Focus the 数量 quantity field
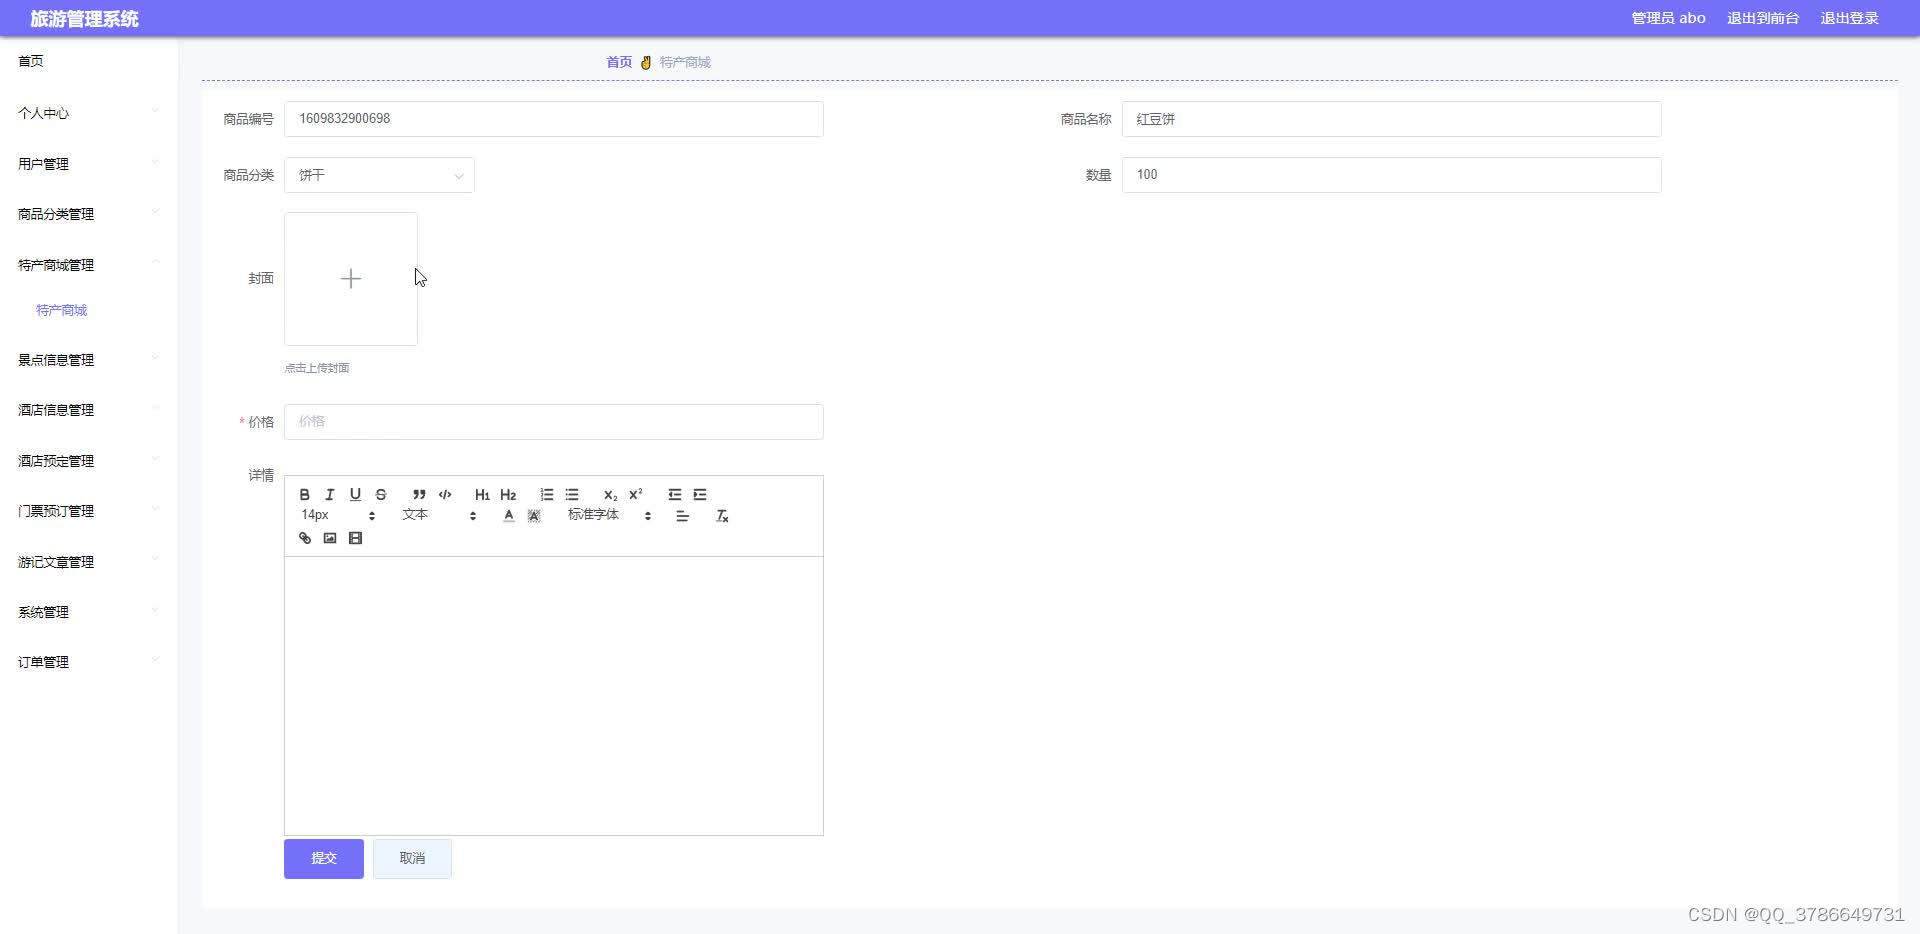 coord(1392,175)
